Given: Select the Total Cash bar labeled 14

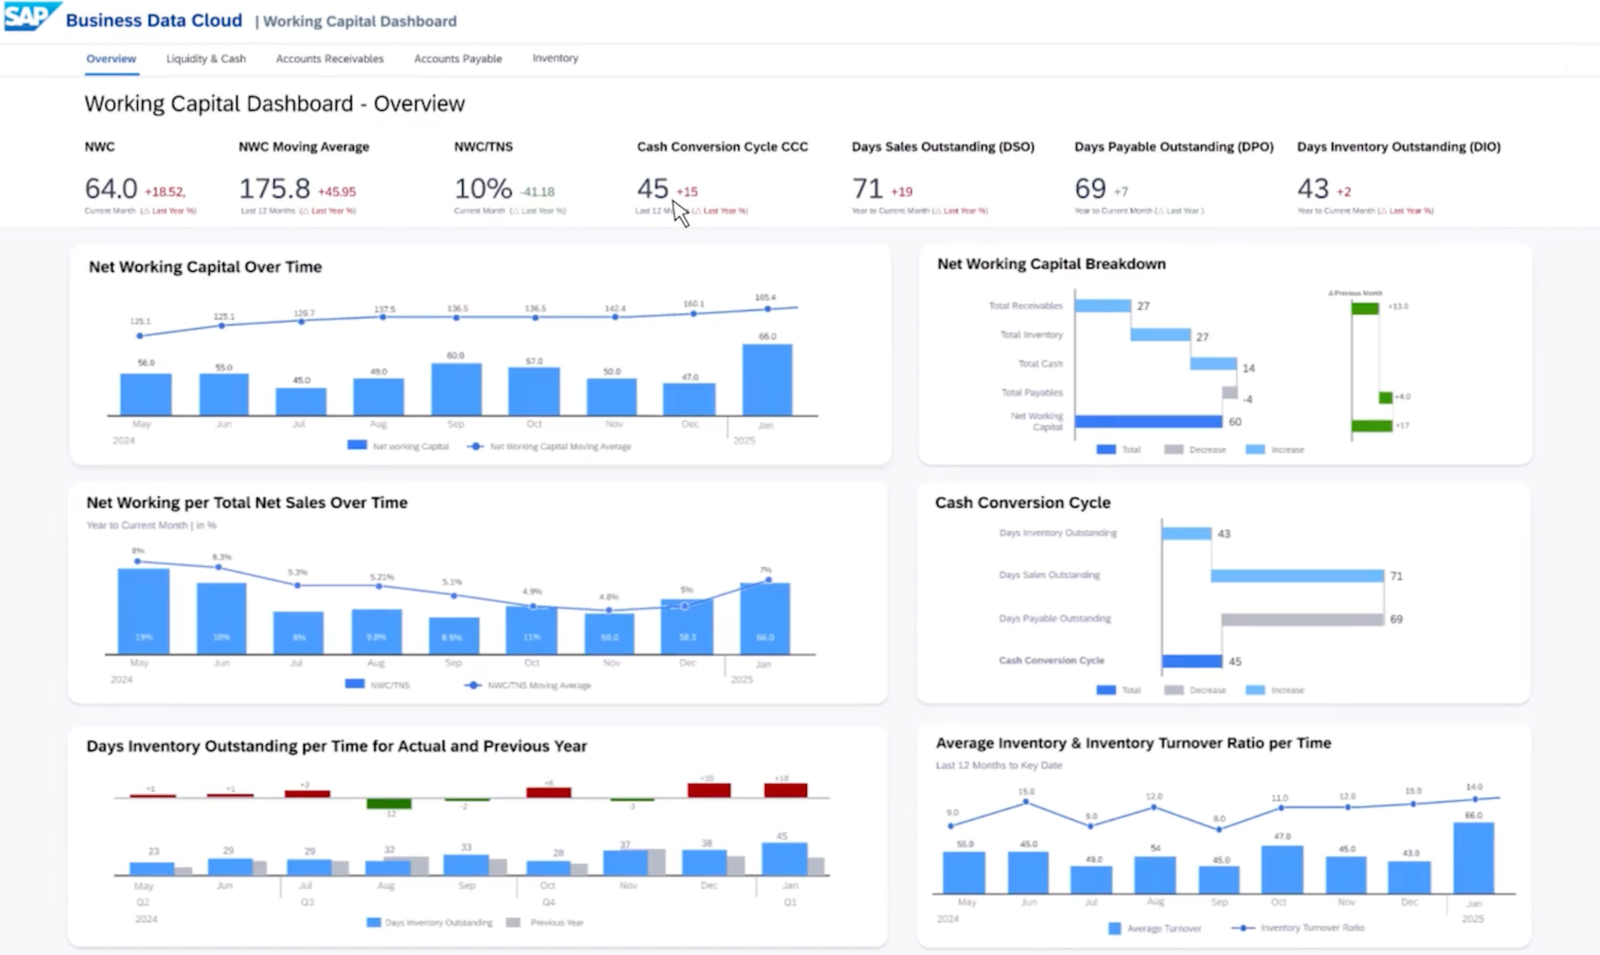Looking at the screenshot, I should [1213, 364].
